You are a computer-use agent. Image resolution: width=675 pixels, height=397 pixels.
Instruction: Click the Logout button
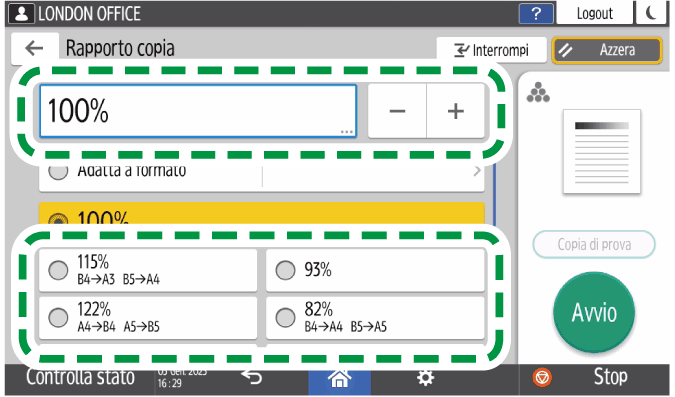click(x=594, y=13)
